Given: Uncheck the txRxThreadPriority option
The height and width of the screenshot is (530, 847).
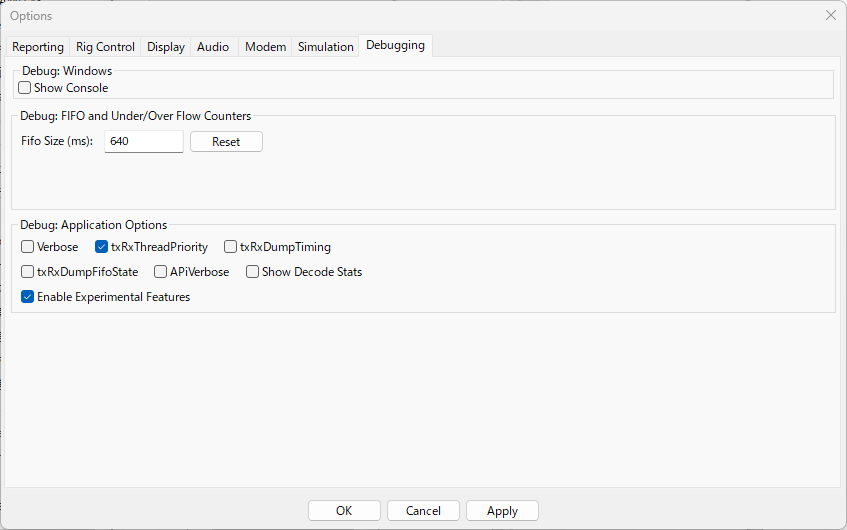Looking at the screenshot, I should 102,247.
